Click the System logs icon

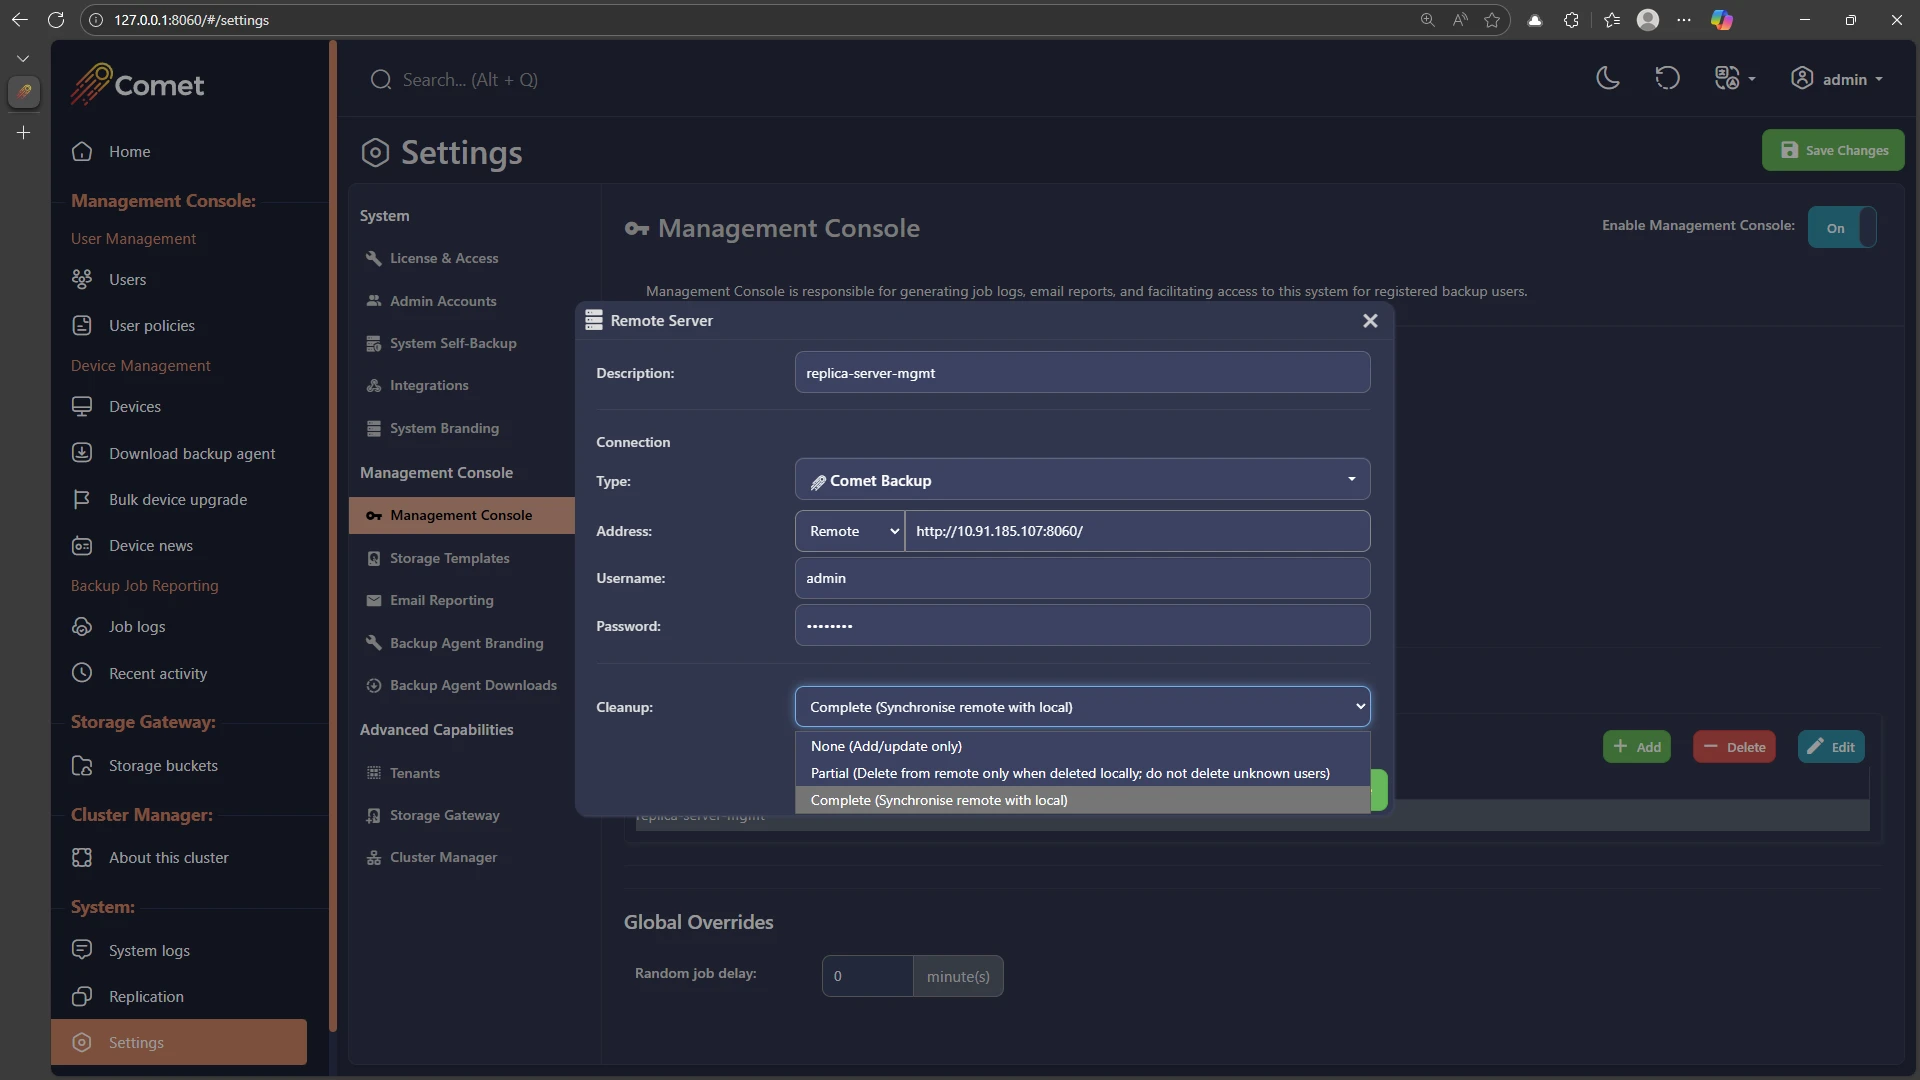(82, 950)
